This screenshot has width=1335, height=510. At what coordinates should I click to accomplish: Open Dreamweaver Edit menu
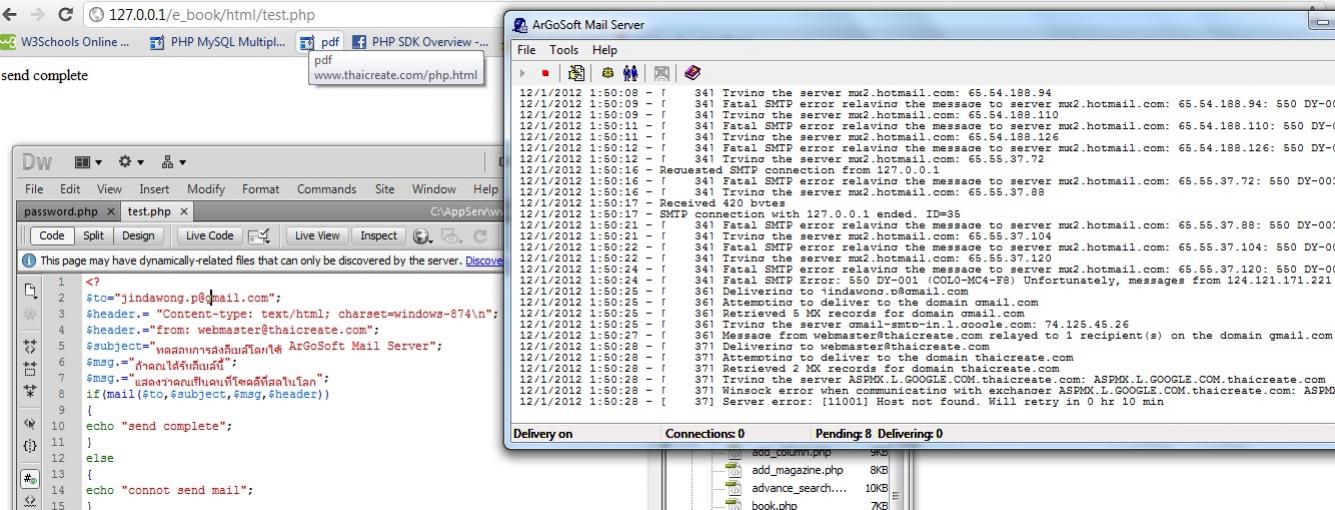click(x=70, y=189)
